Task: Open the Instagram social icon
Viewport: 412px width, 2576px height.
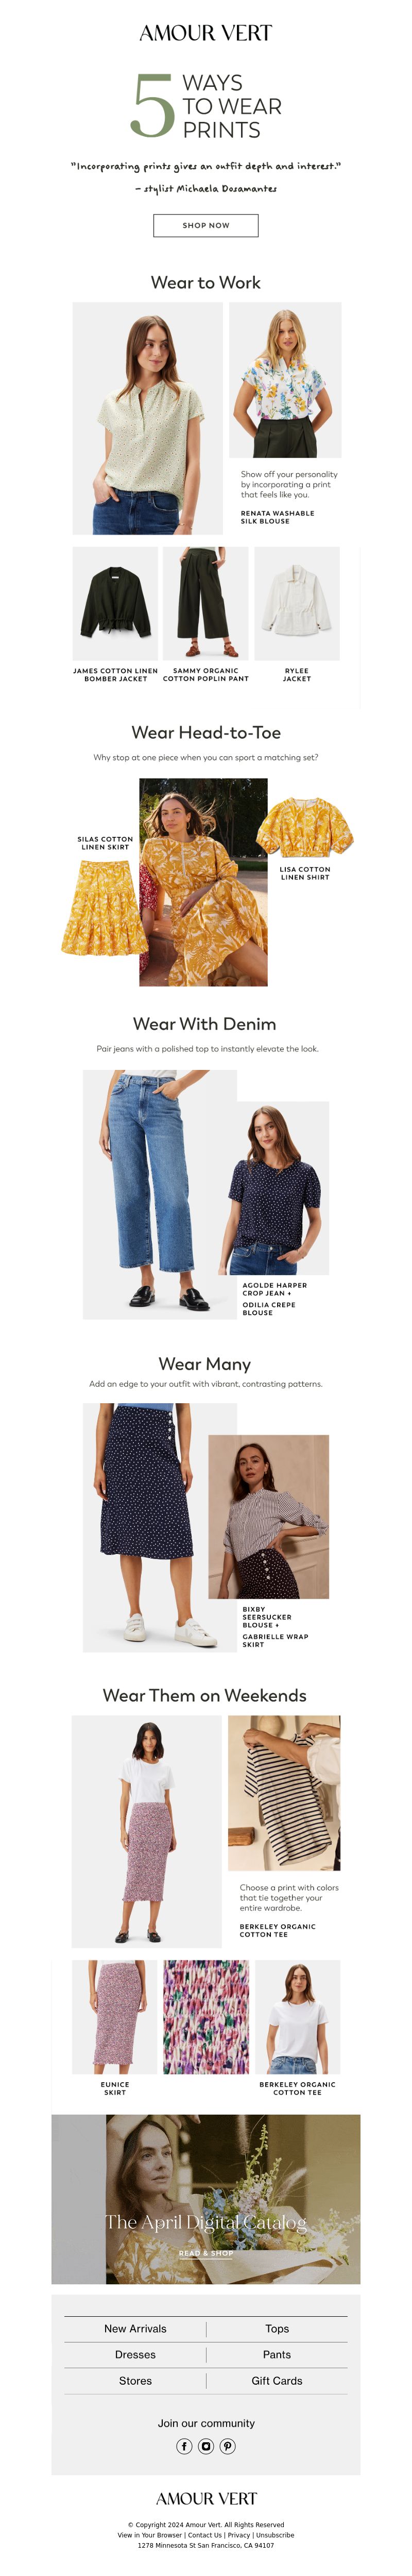Action: [x=206, y=2446]
